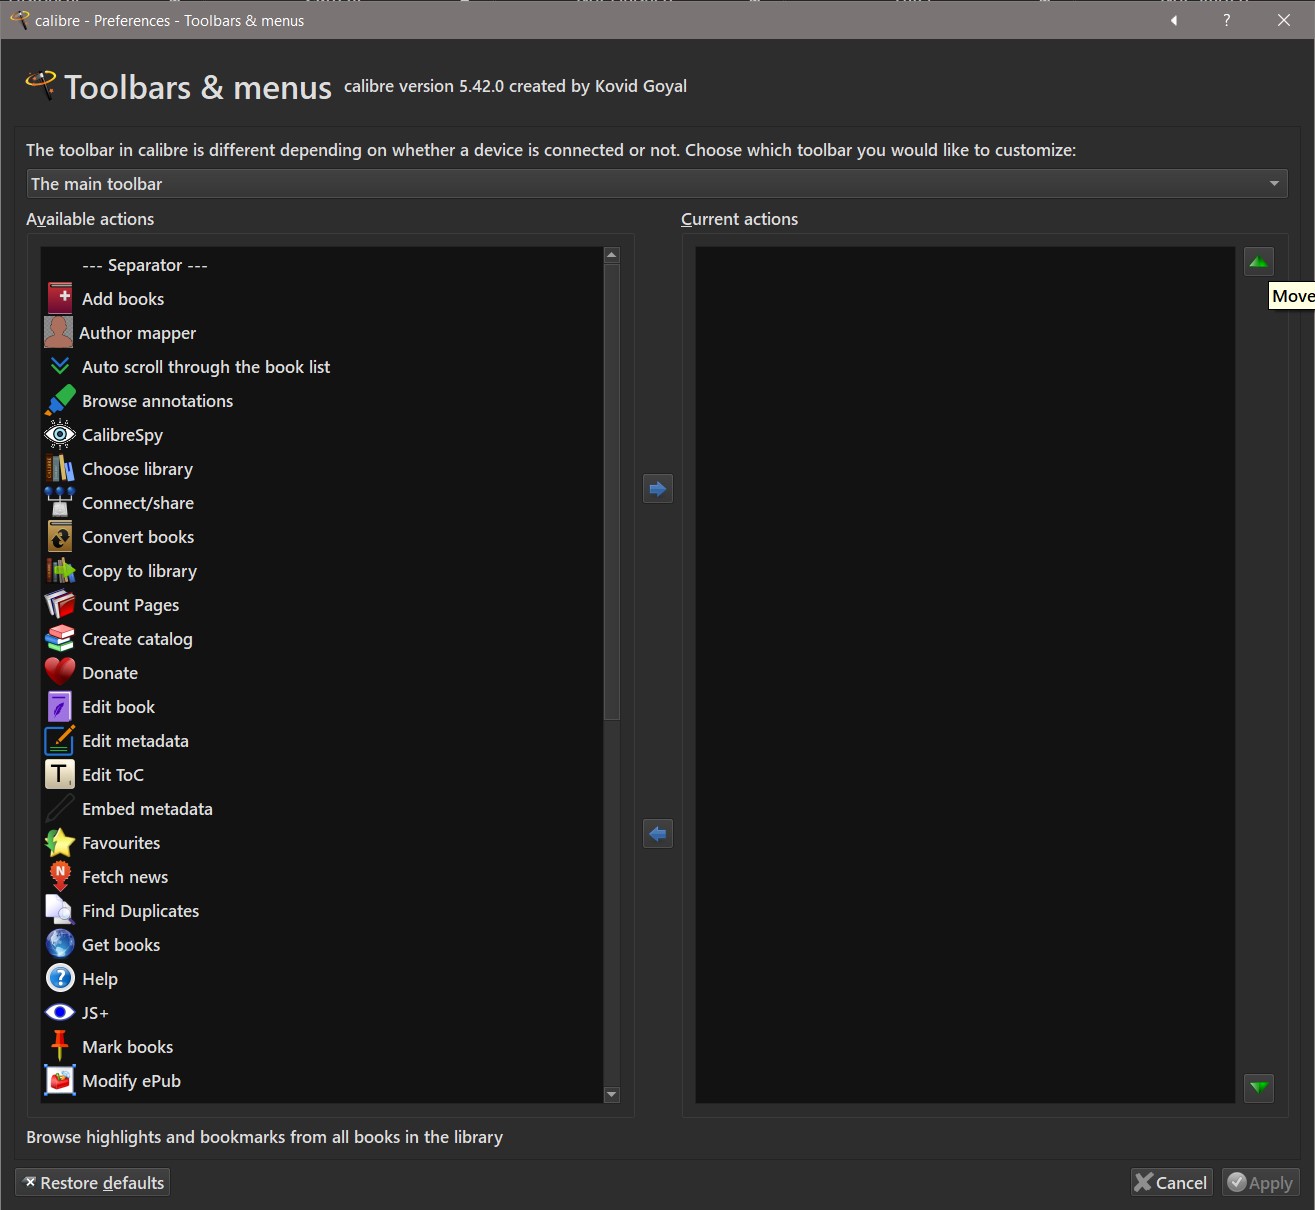The width and height of the screenshot is (1315, 1210).
Task: Click inside the Current actions list box
Action: point(965,675)
